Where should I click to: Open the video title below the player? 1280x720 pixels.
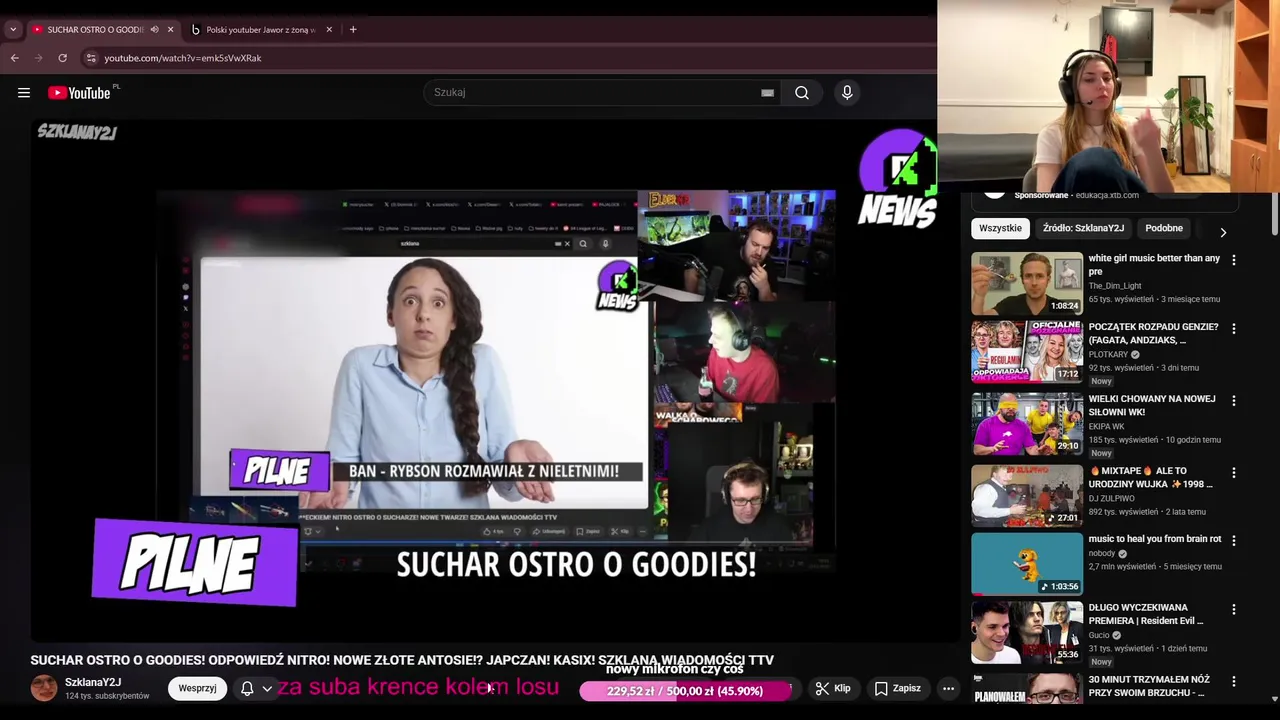pyautogui.click(x=402, y=660)
